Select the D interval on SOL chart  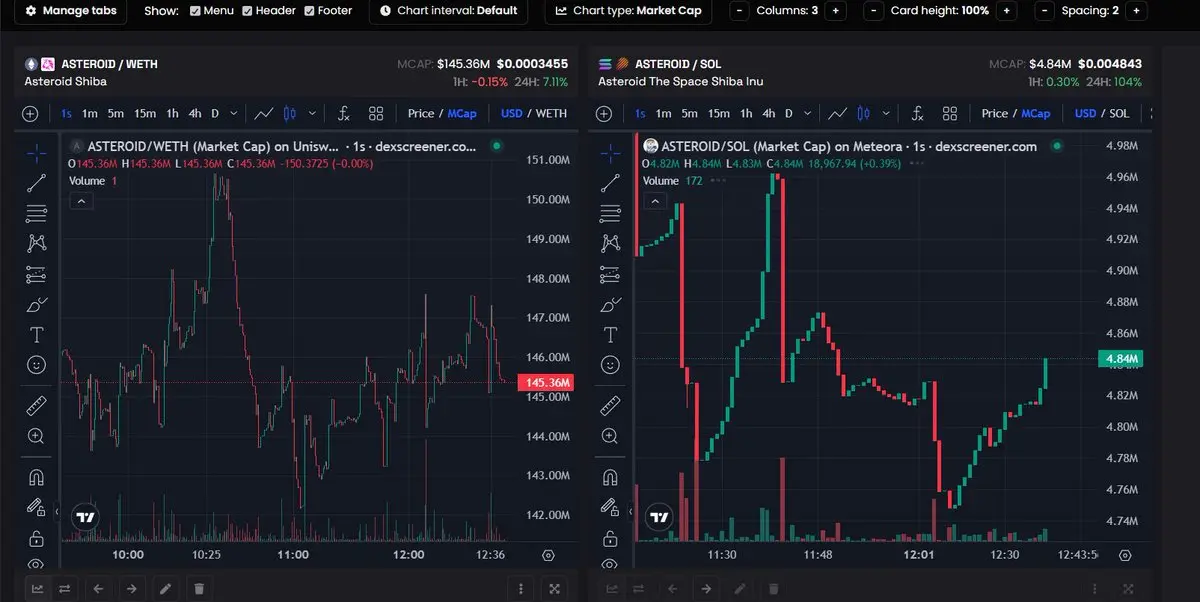coord(789,114)
